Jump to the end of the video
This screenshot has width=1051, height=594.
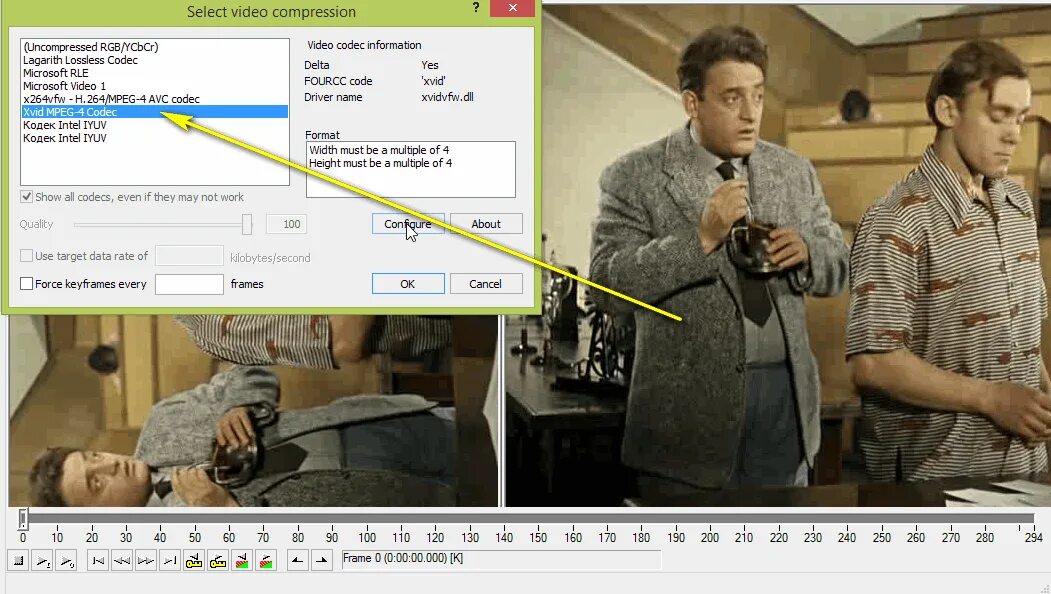point(170,560)
